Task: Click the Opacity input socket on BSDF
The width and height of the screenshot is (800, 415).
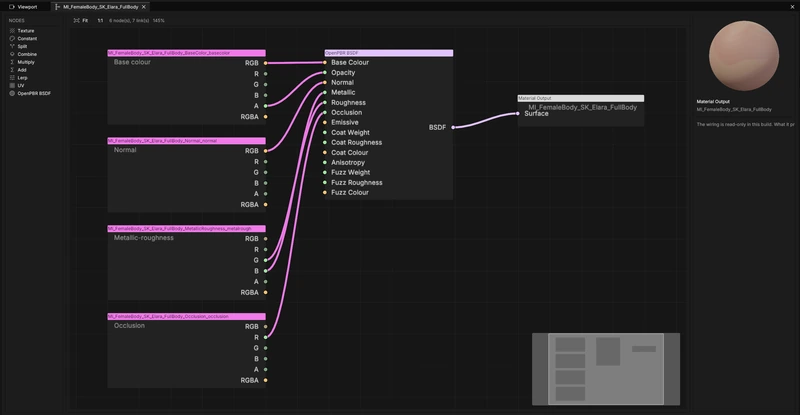Action: coord(324,72)
